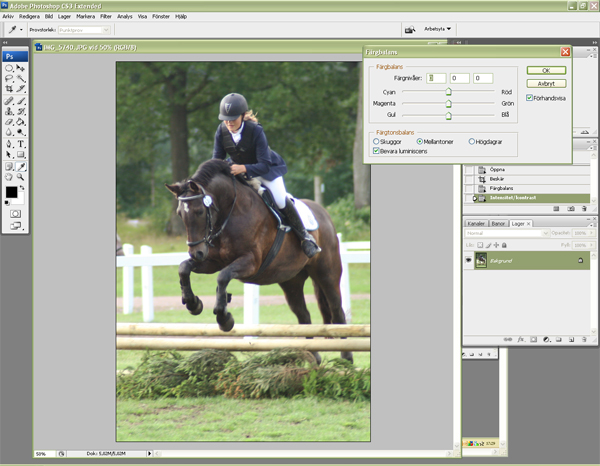Add layer mask icon in Lager panel

[x=533, y=339]
